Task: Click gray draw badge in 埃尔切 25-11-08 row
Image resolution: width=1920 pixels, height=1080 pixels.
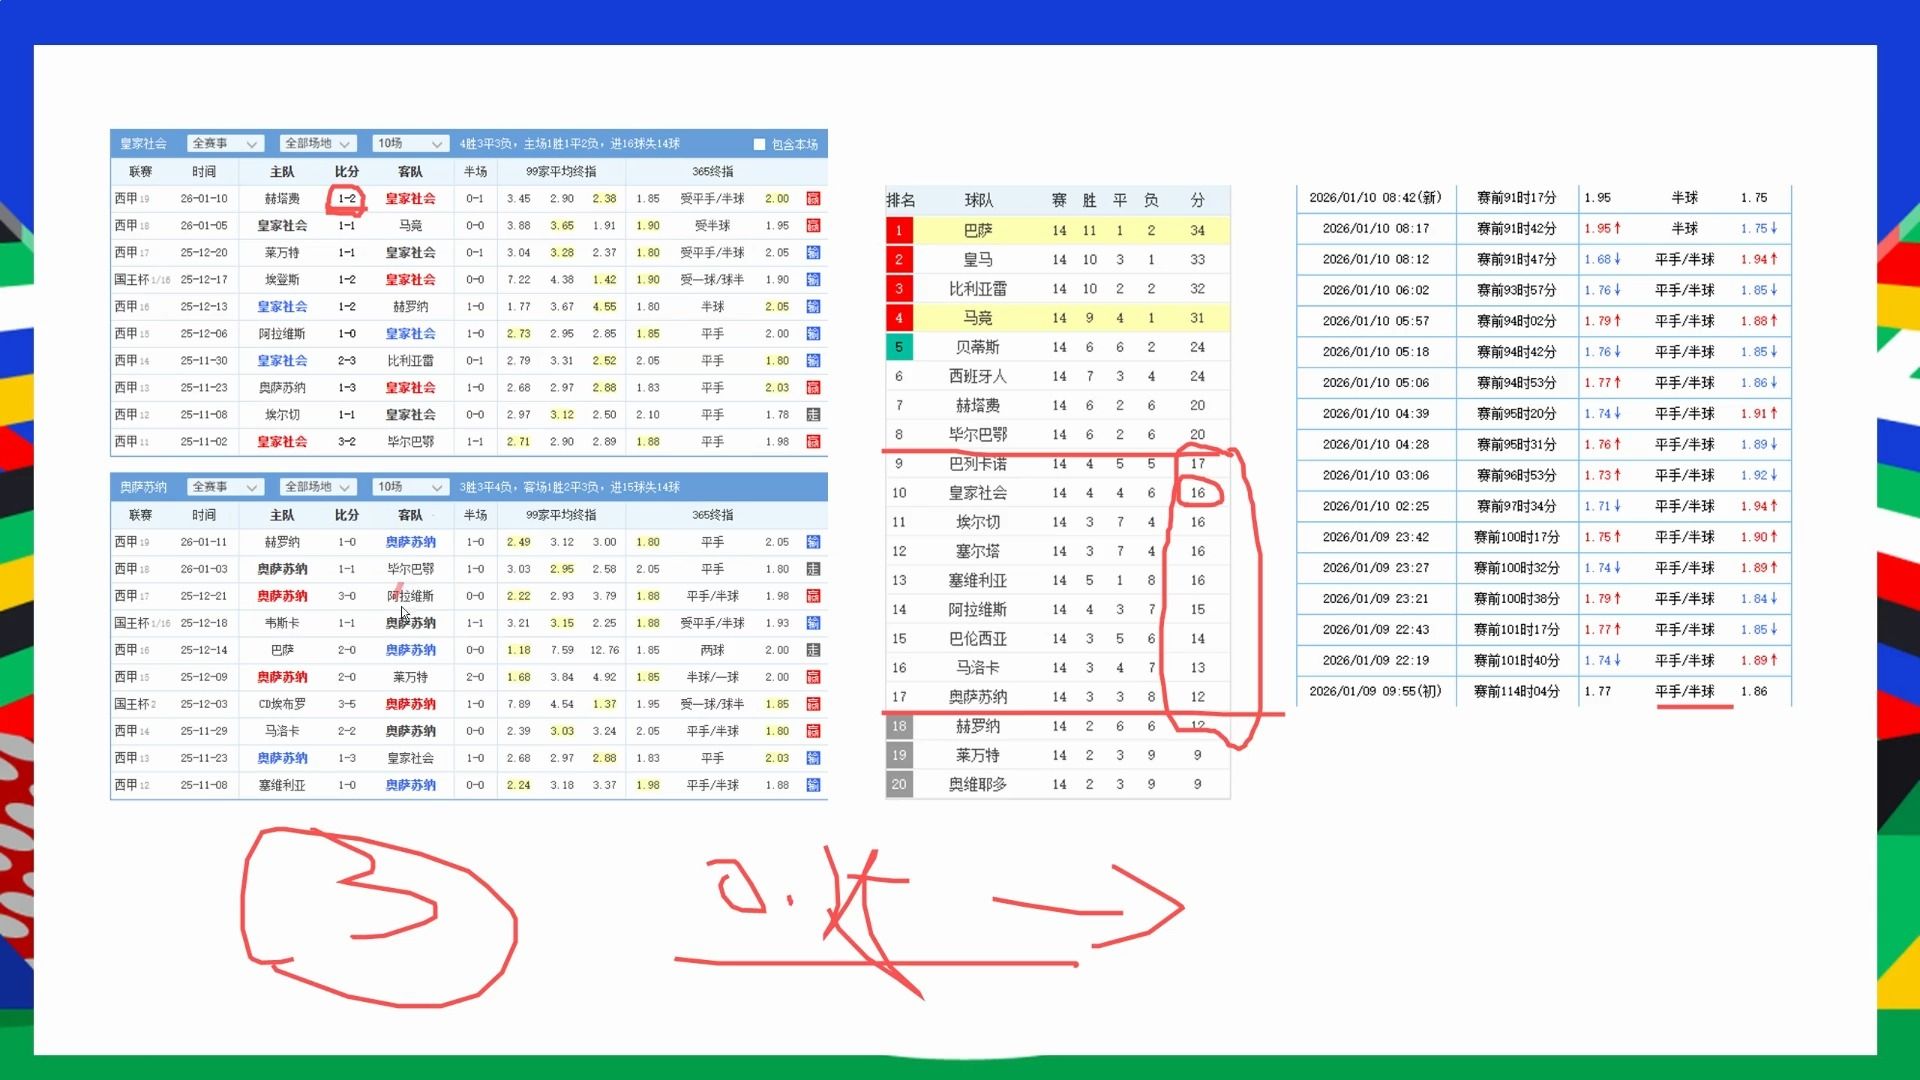Action: (813, 415)
